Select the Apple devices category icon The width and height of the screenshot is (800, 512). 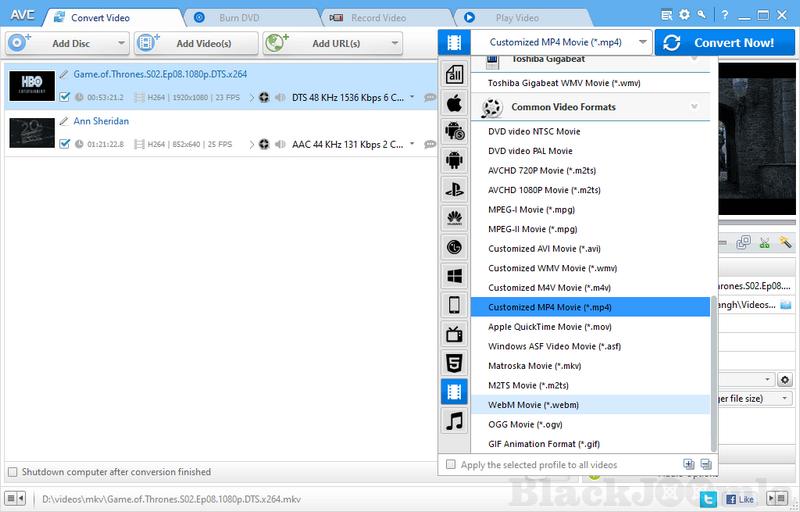[x=454, y=102]
